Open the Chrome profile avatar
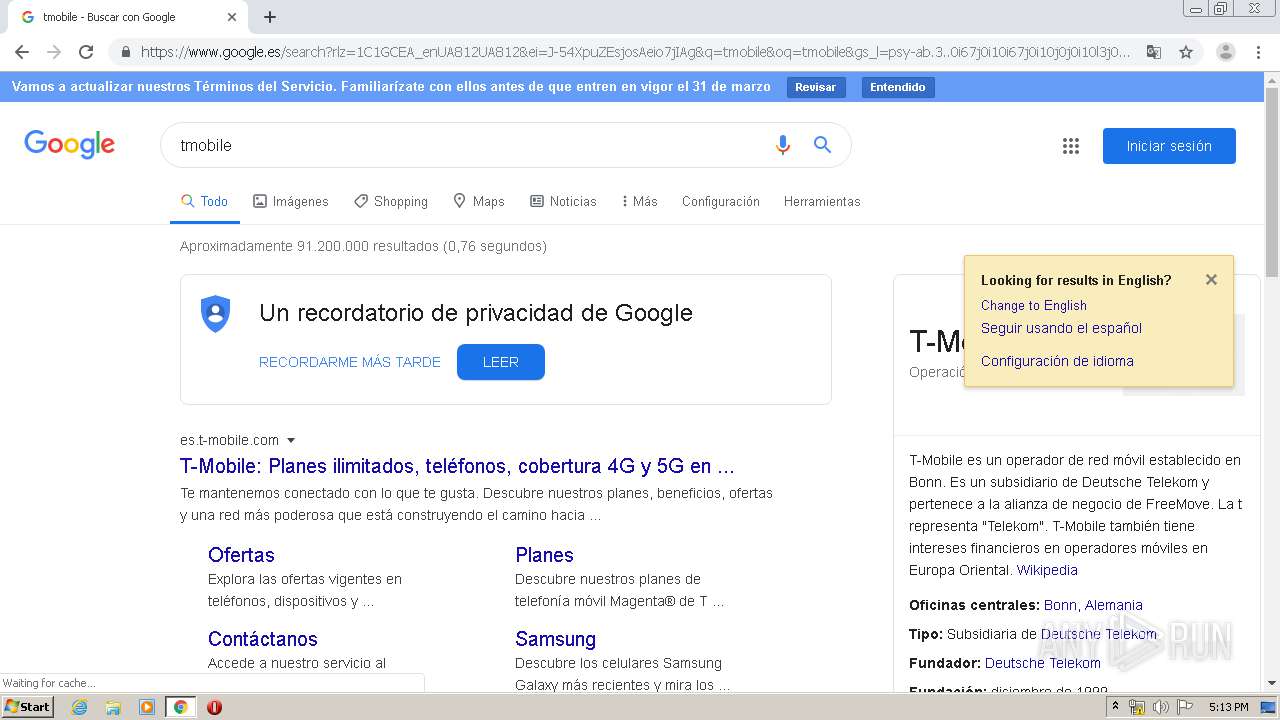Viewport: 1280px width, 720px height. click(1225, 52)
